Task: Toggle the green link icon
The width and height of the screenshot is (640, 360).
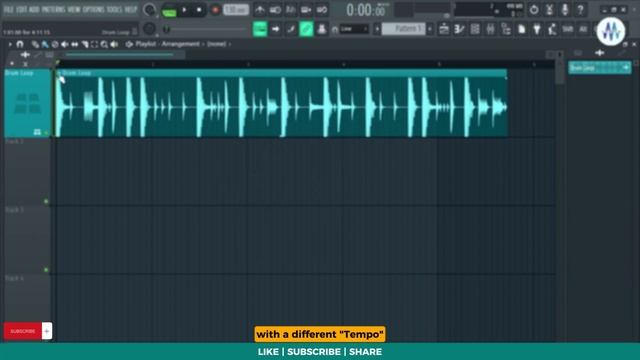Action: (x=306, y=29)
